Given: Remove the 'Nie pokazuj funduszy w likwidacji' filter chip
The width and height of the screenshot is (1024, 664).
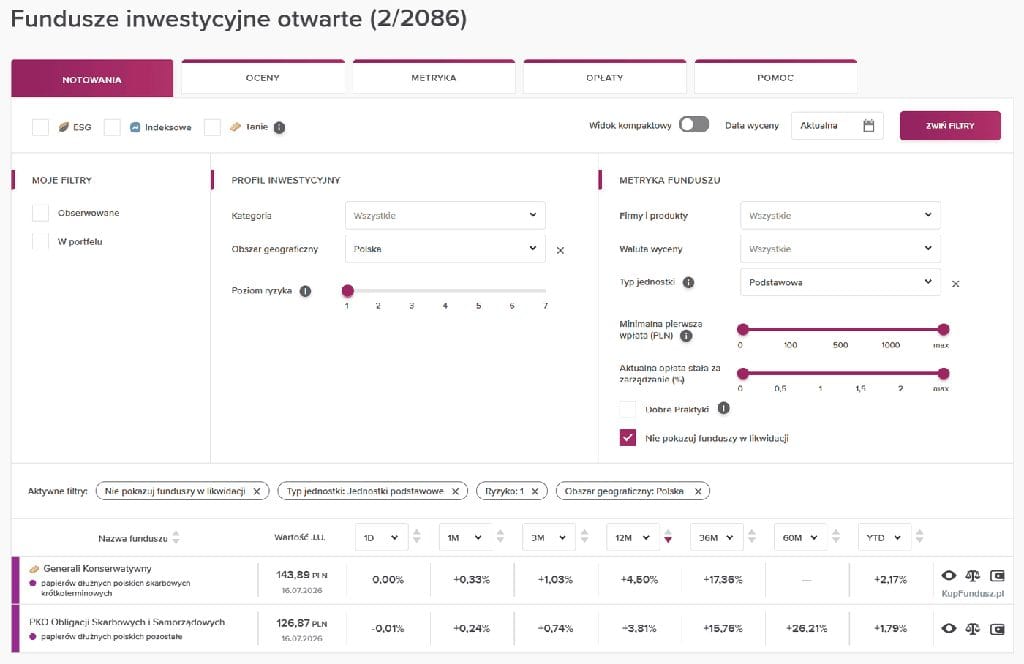Looking at the screenshot, I should (x=257, y=491).
